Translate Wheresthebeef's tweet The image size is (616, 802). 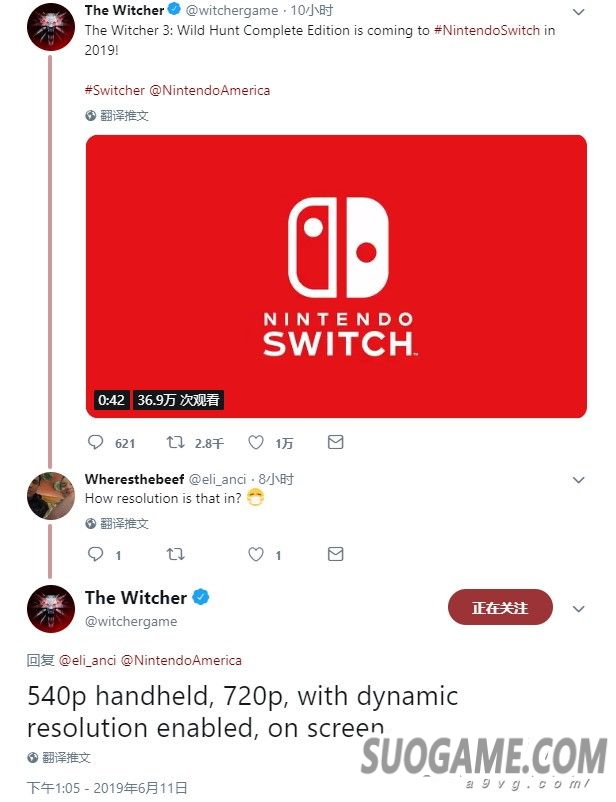(x=117, y=524)
